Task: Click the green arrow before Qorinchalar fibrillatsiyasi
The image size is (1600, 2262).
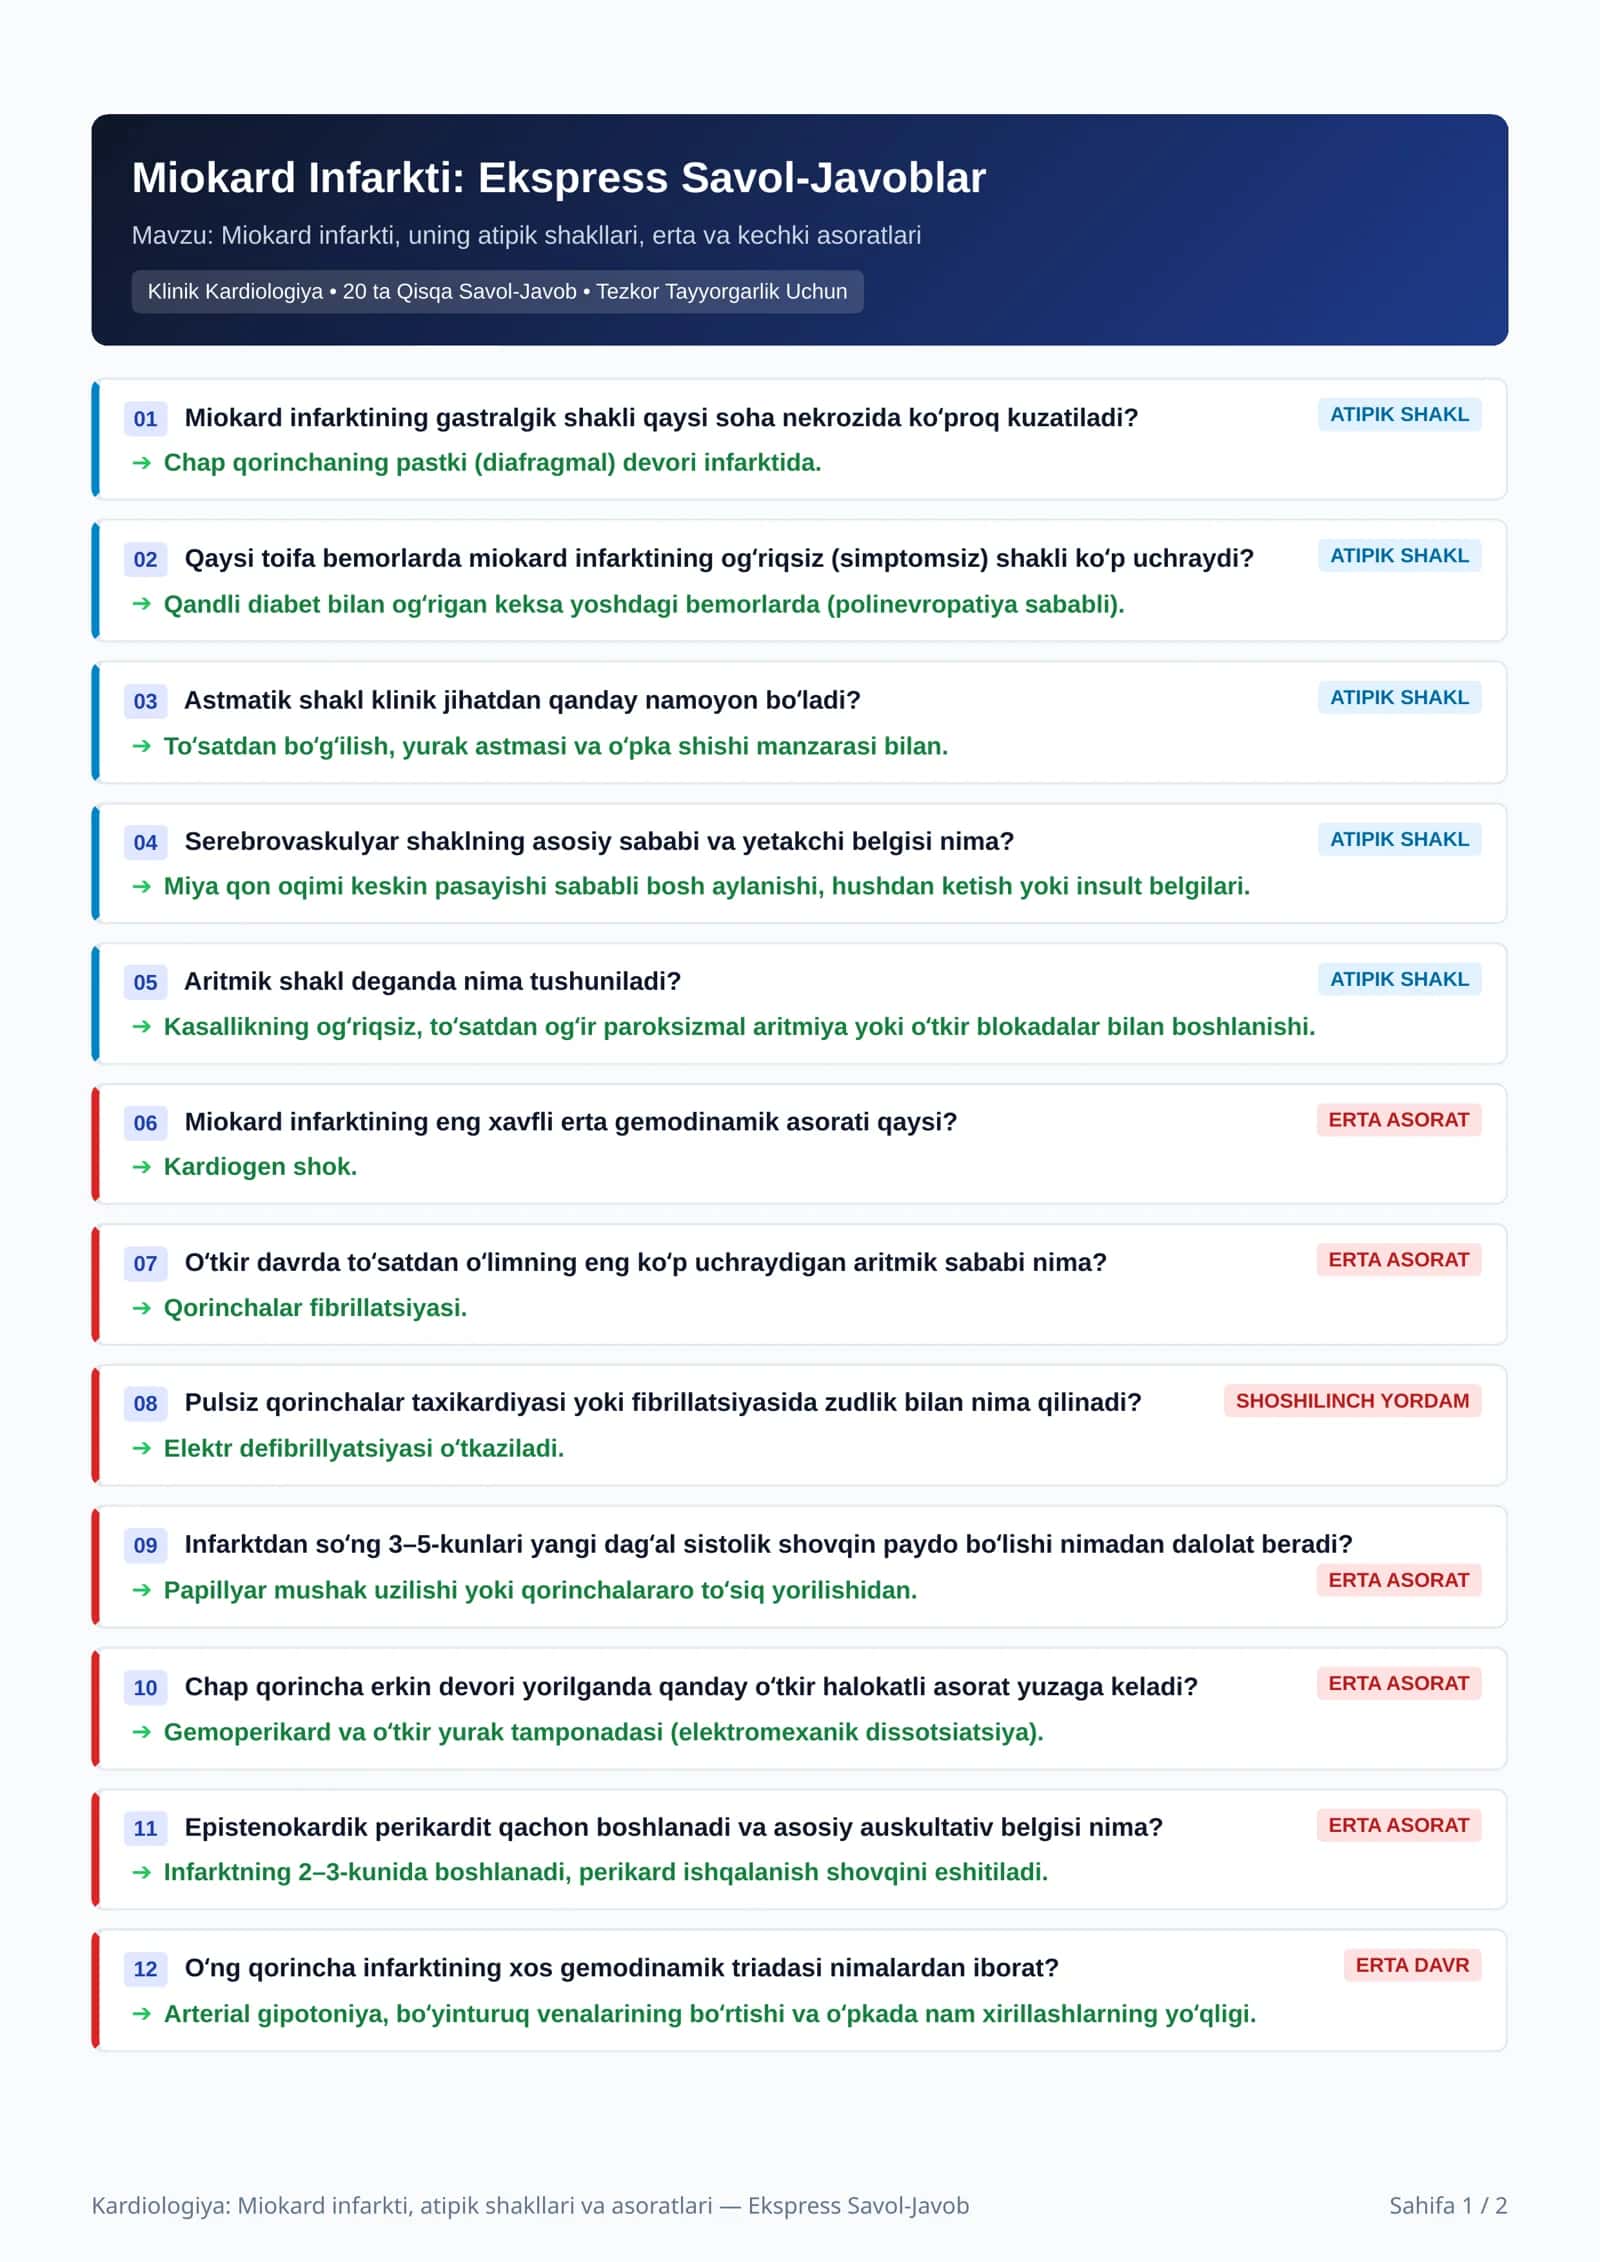Action: [x=142, y=1308]
